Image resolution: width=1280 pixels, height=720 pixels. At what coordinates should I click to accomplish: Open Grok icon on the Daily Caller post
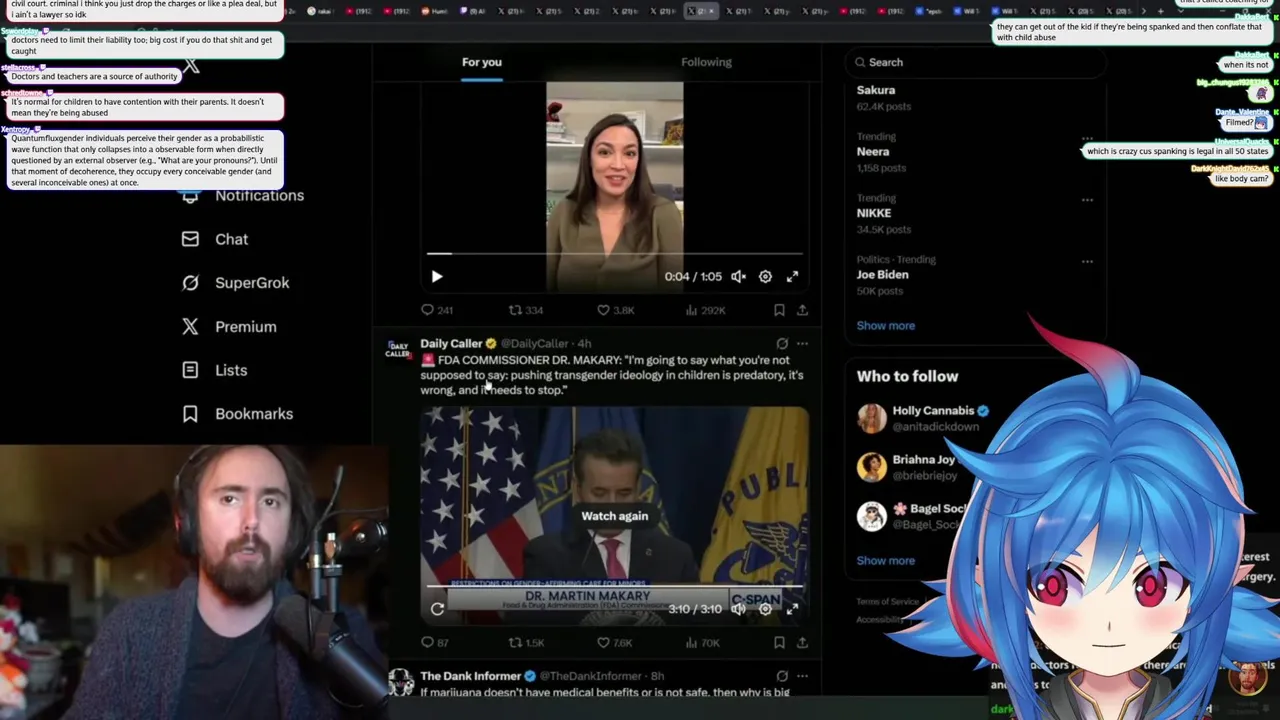(782, 343)
